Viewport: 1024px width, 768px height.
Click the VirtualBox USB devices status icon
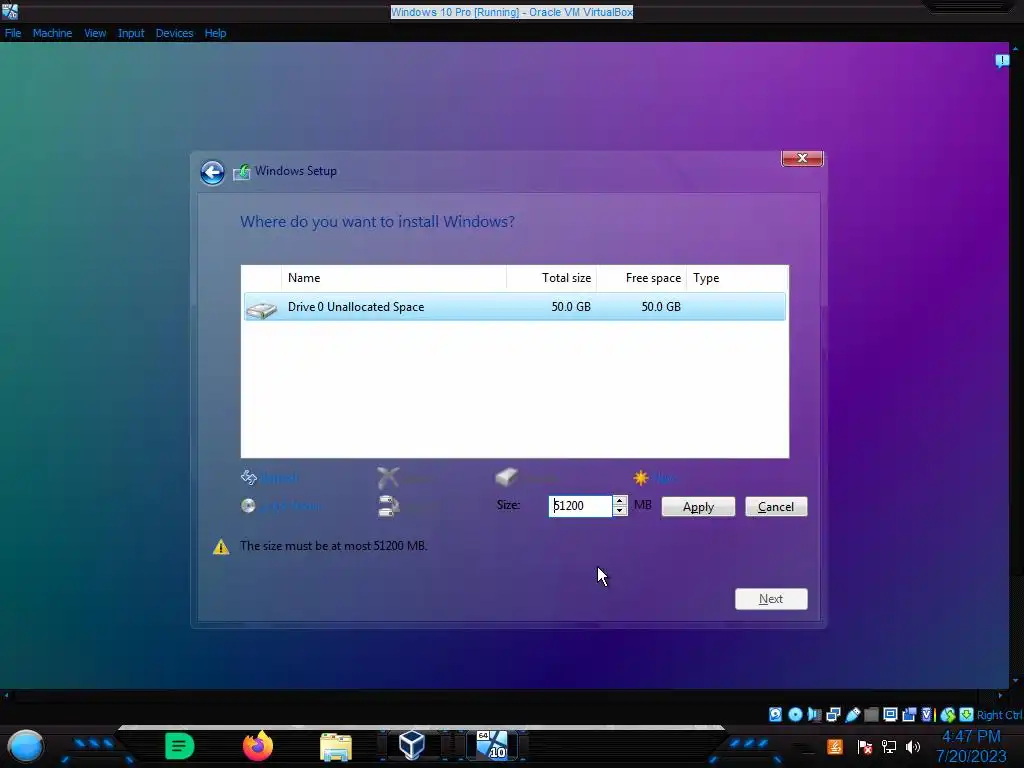tap(852, 714)
